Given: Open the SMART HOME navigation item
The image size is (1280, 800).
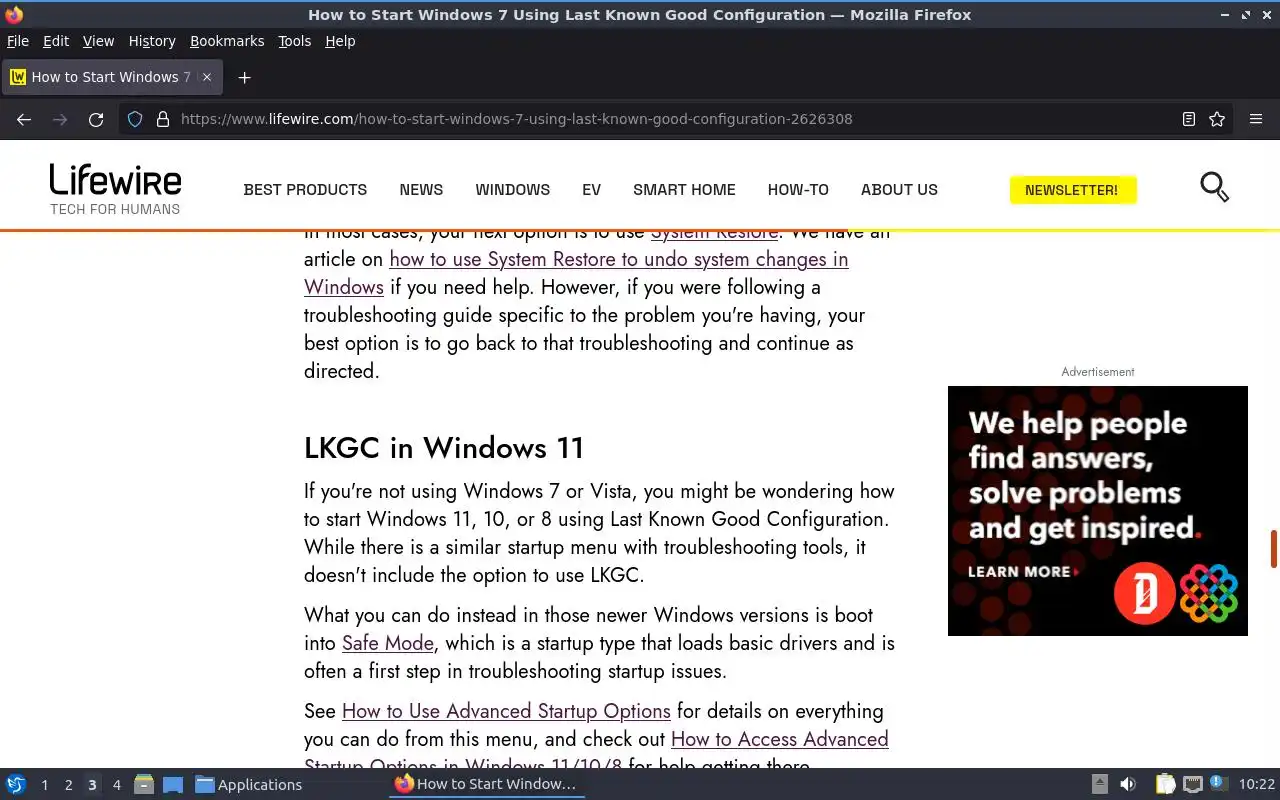Looking at the screenshot, I should click(684, 190).
